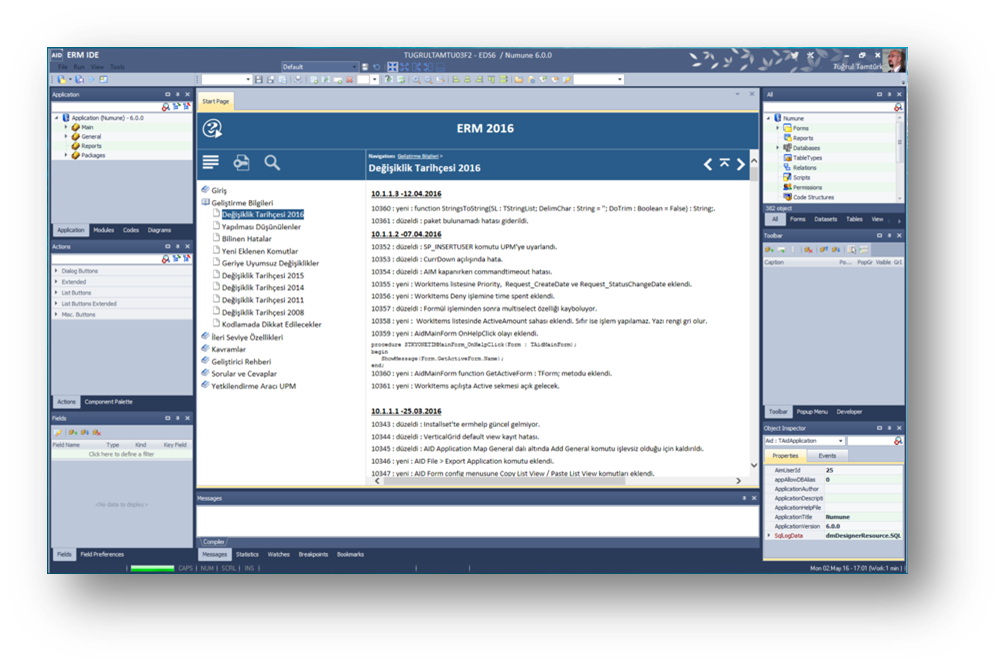
Task: Click vertical scrollbar down arrow in help
Action: pyautogui.click(x=754, y=465)
